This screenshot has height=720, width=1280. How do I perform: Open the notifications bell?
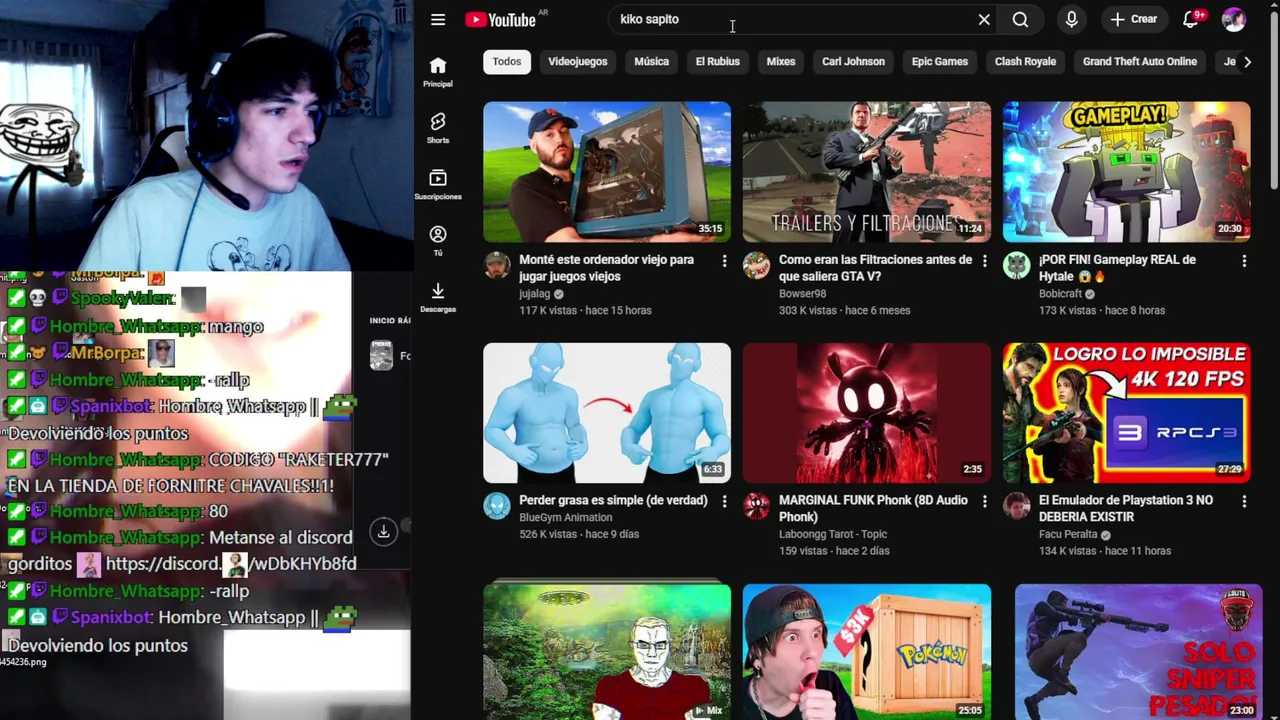click(1190, 19)
